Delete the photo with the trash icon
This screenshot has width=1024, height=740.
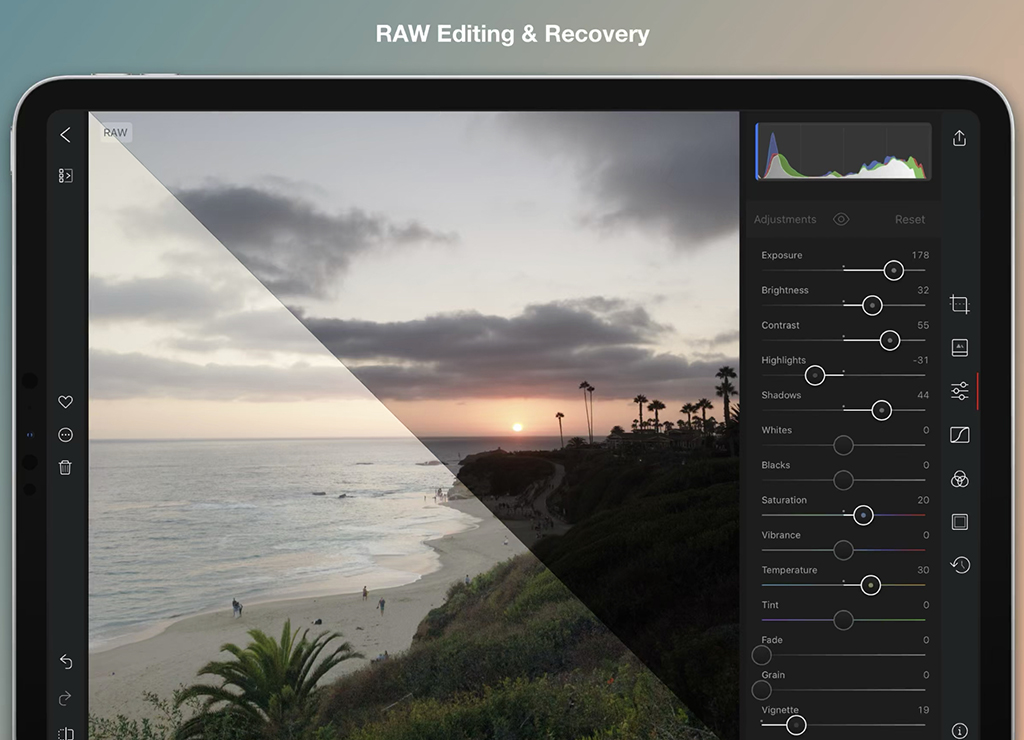tap(65, 468)
